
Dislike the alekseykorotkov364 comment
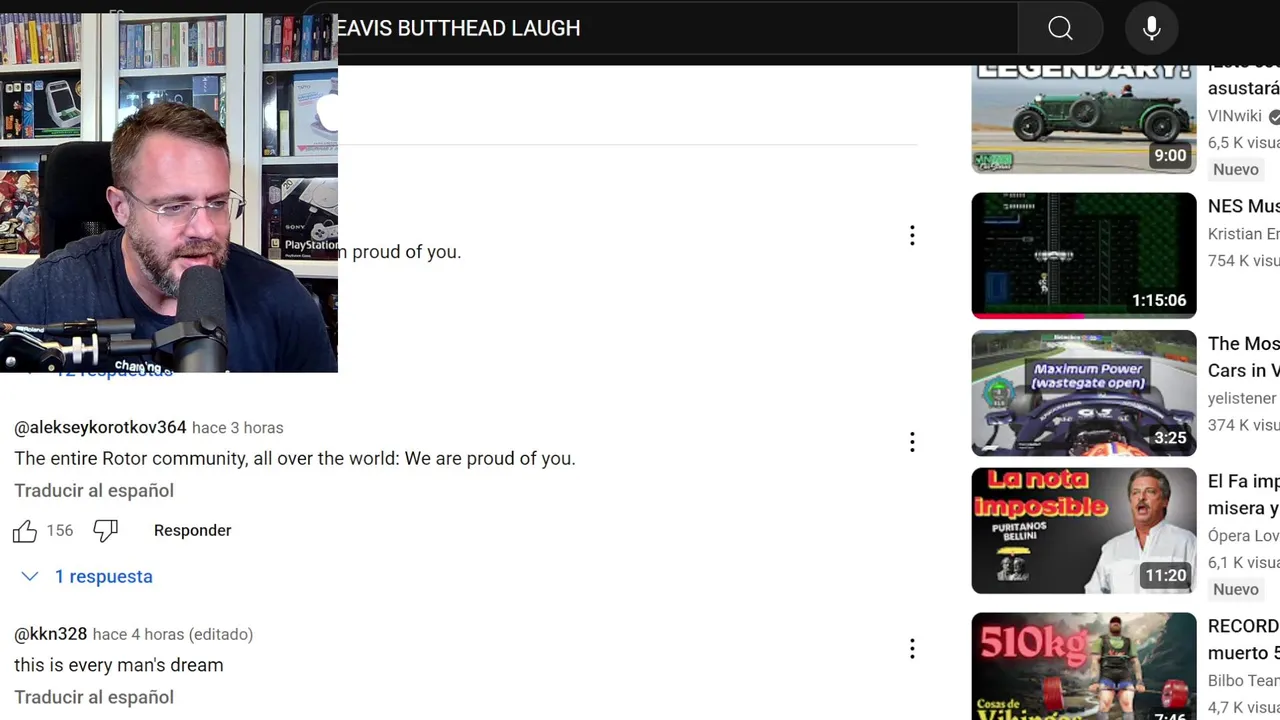(x=105, y=531)
